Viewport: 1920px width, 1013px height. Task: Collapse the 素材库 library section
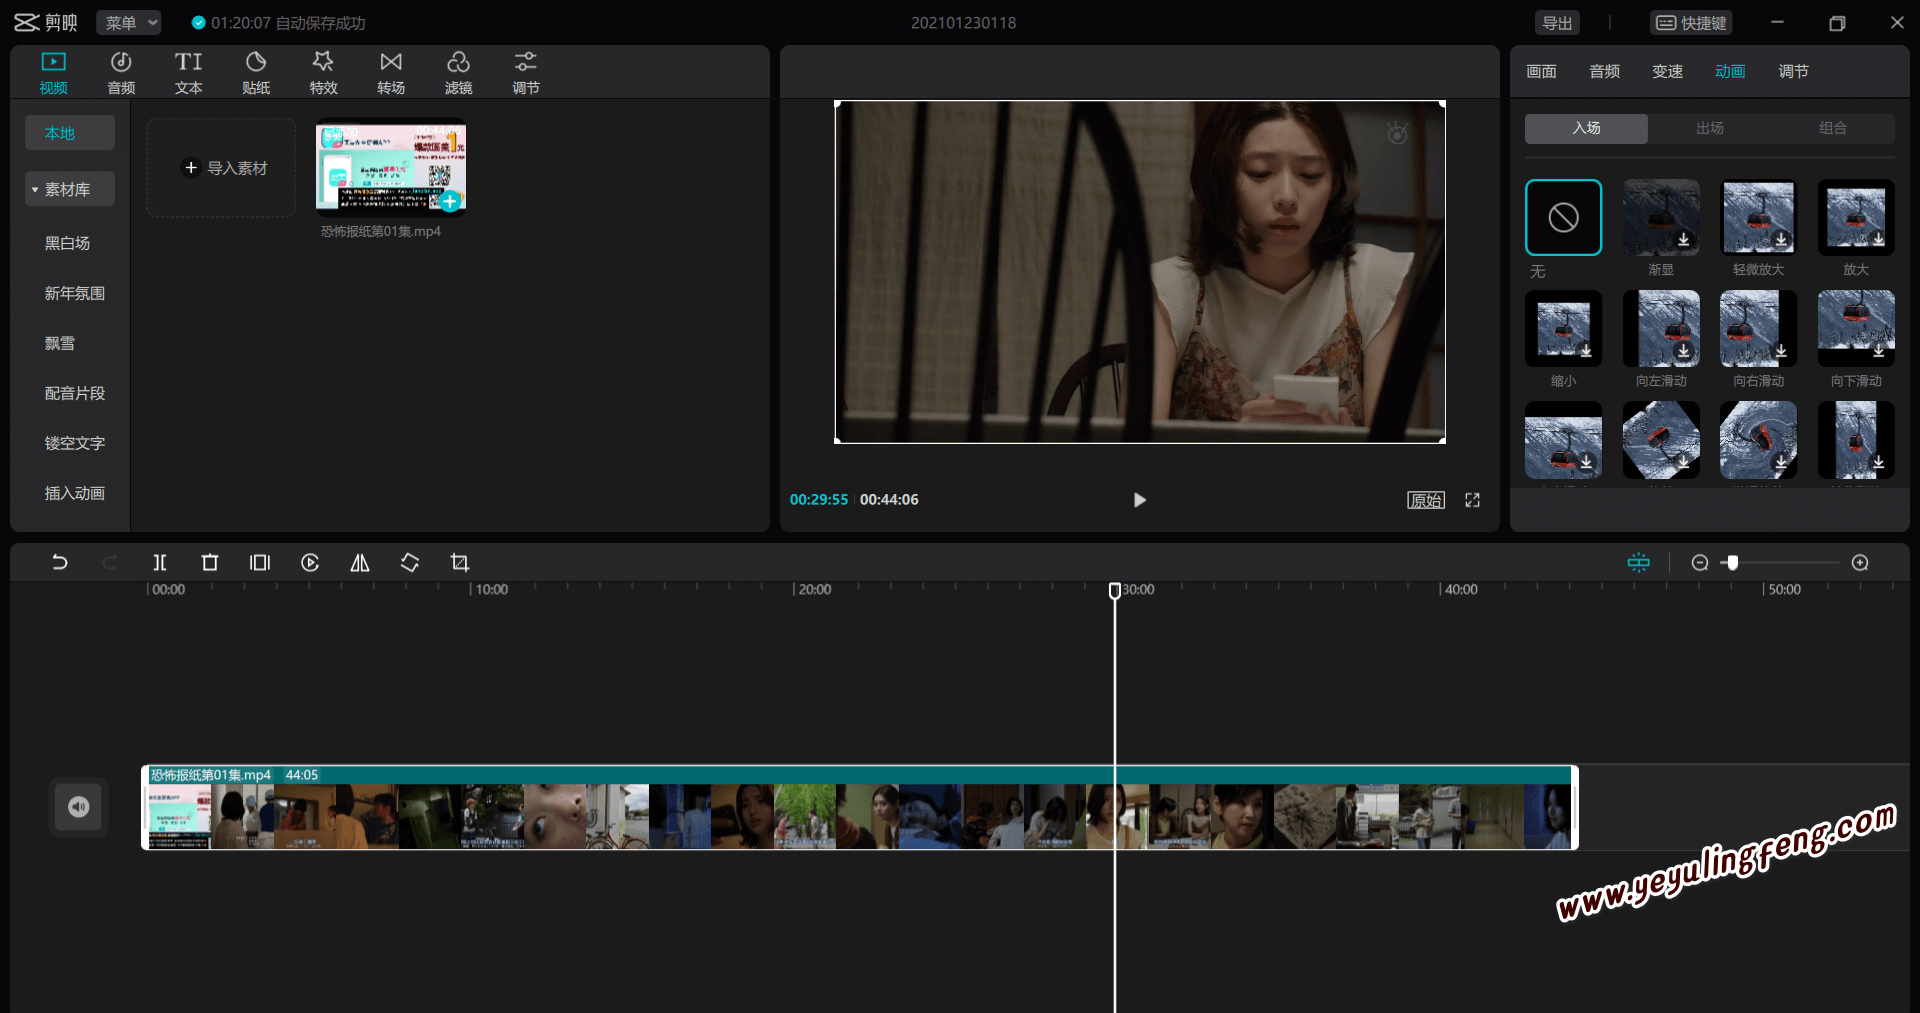point(70,189)
